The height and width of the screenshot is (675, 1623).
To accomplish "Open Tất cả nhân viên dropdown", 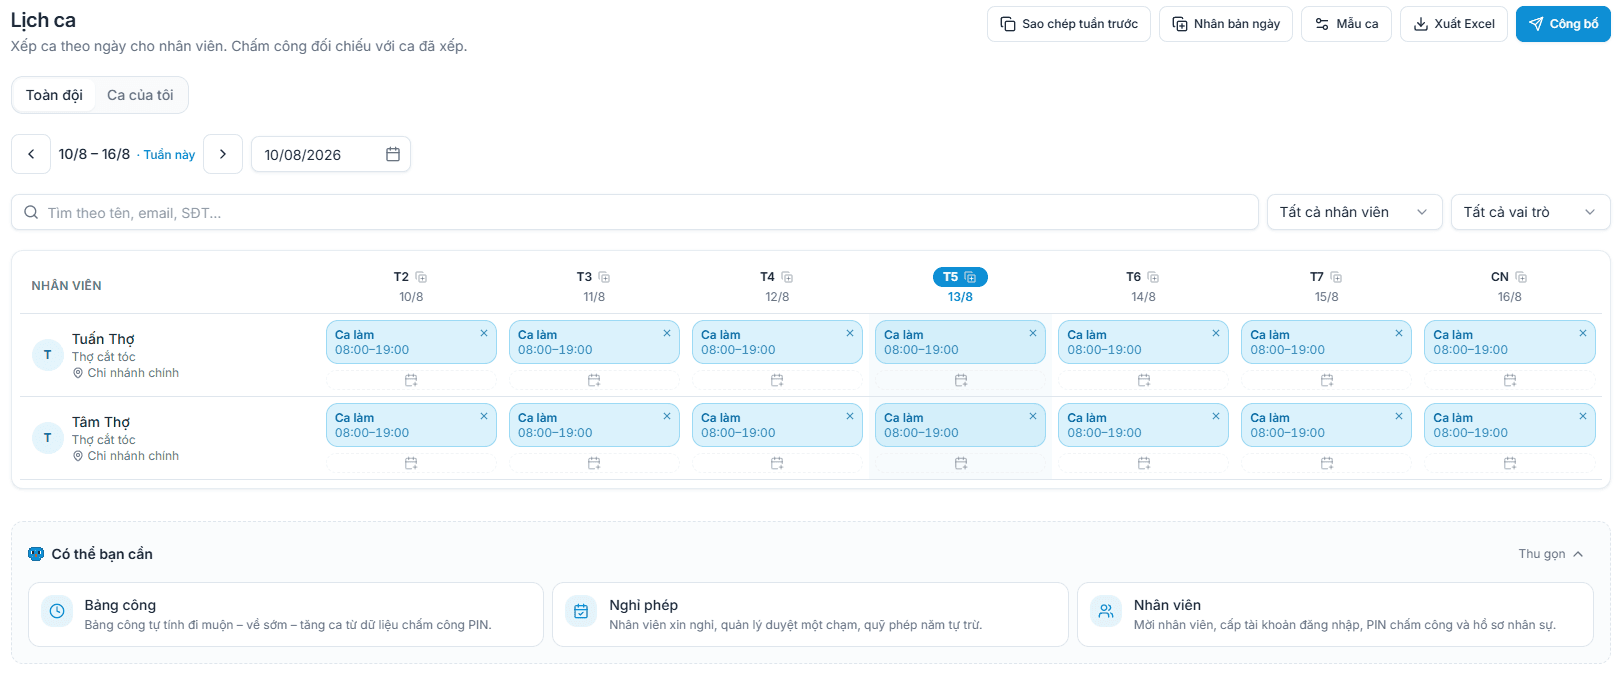I will click(x=1354, y=212).
